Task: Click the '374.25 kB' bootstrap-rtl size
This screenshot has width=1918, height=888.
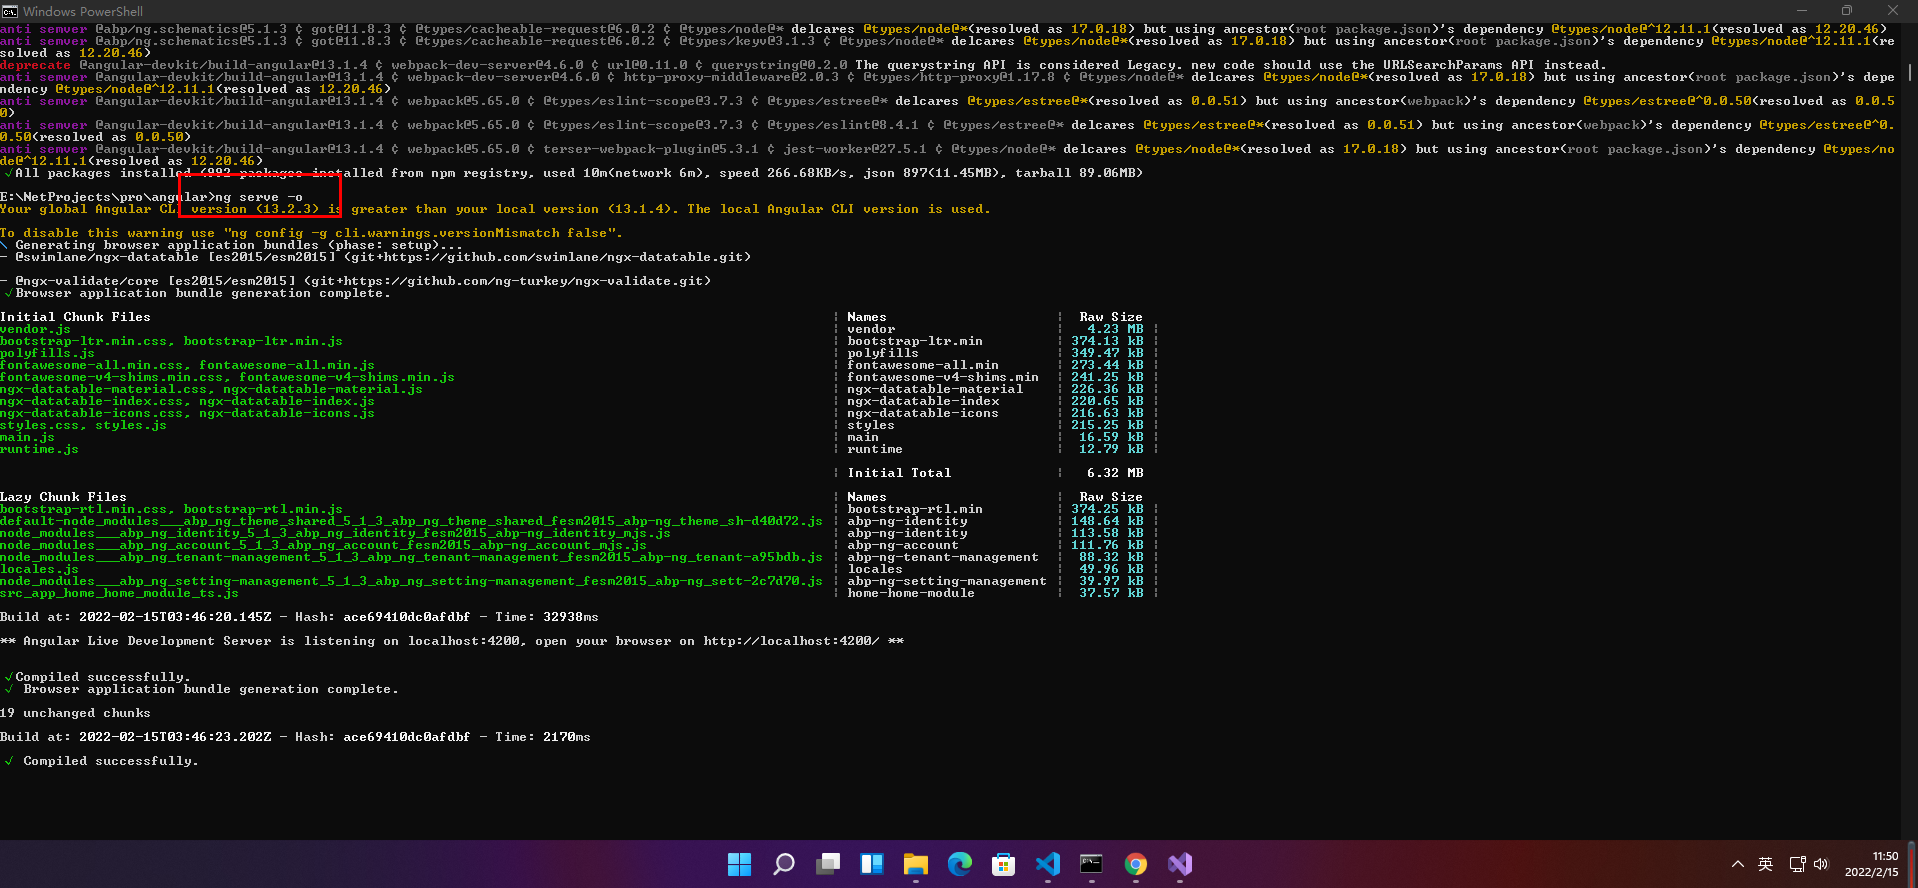Action: (1107, 509)
